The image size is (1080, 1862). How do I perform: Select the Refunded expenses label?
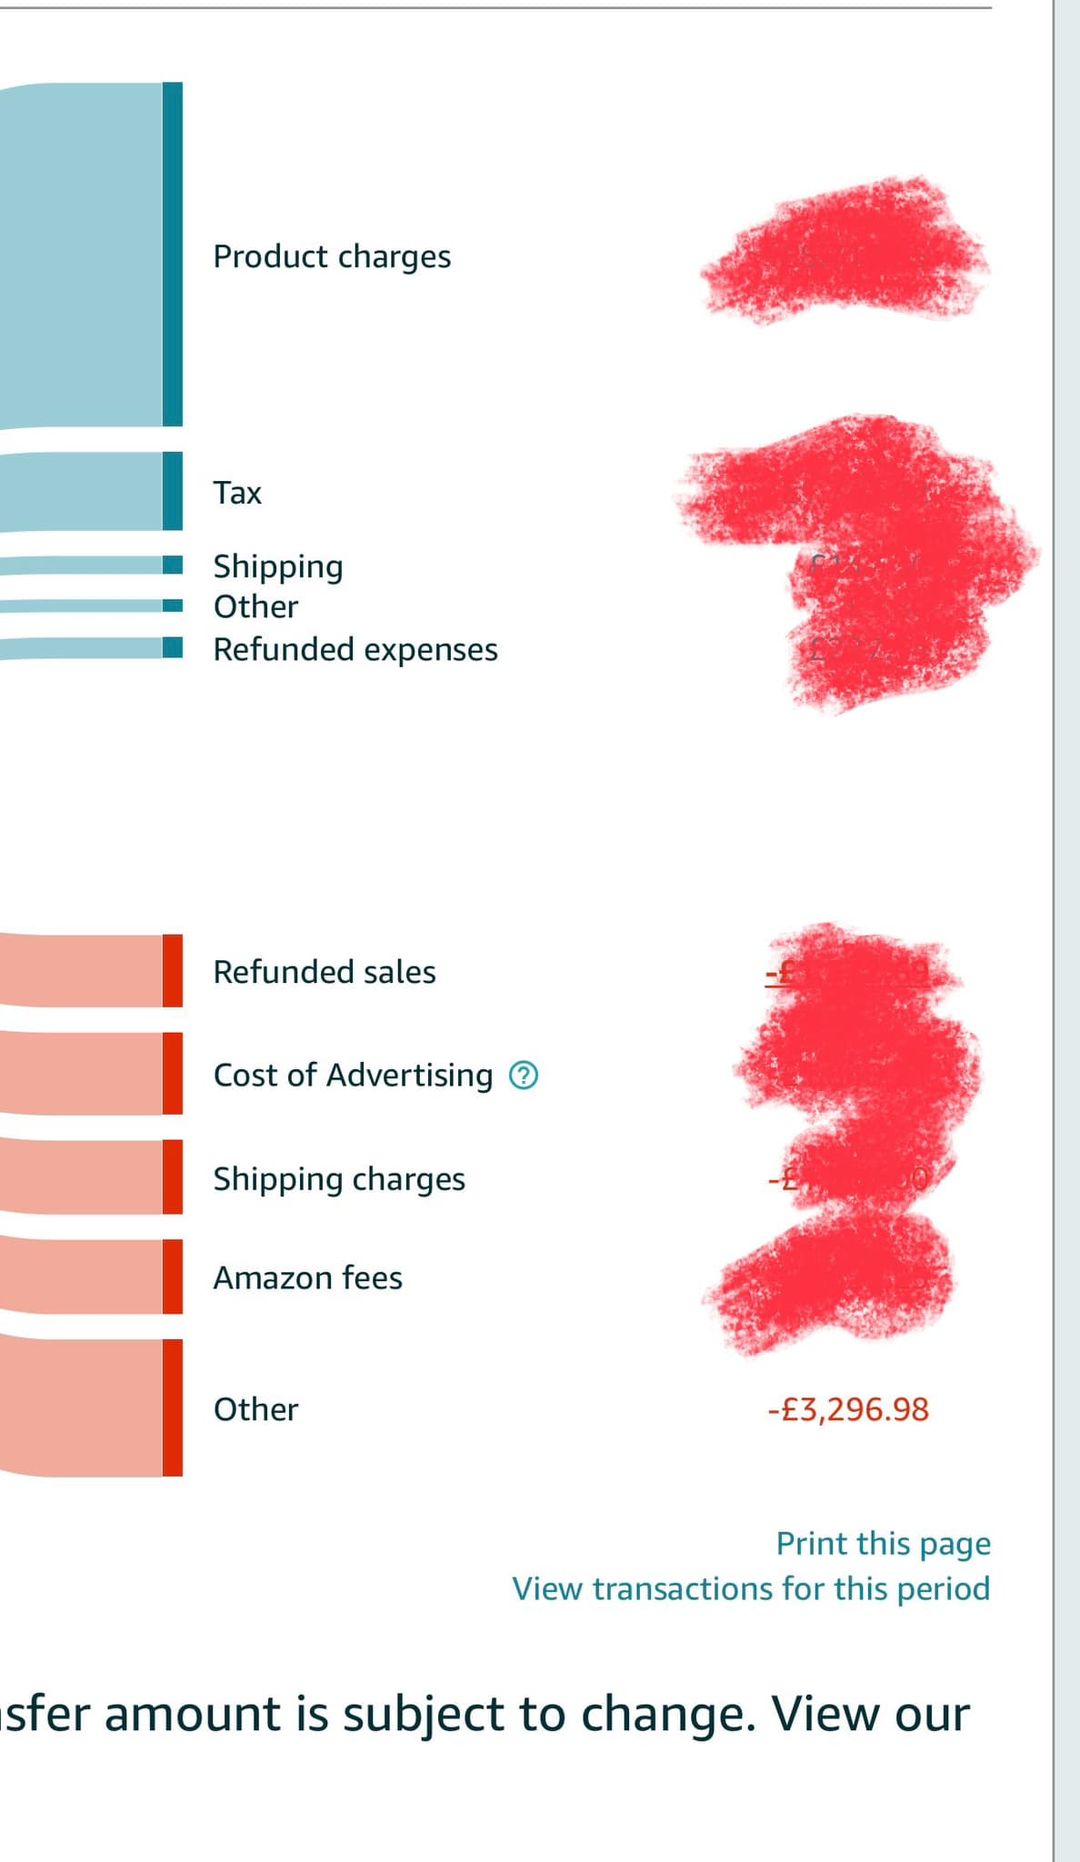[355, 650]
